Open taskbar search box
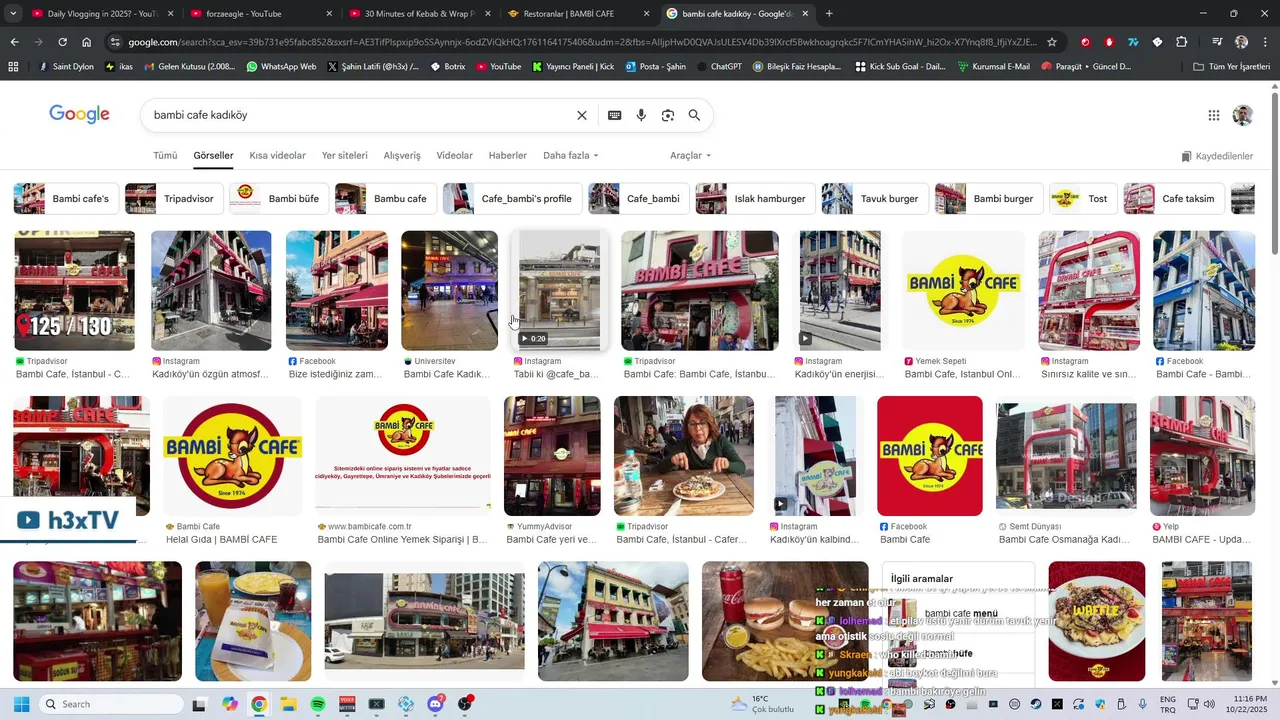Viewport: 1280px width, 720px height. [x=110, y=704]
